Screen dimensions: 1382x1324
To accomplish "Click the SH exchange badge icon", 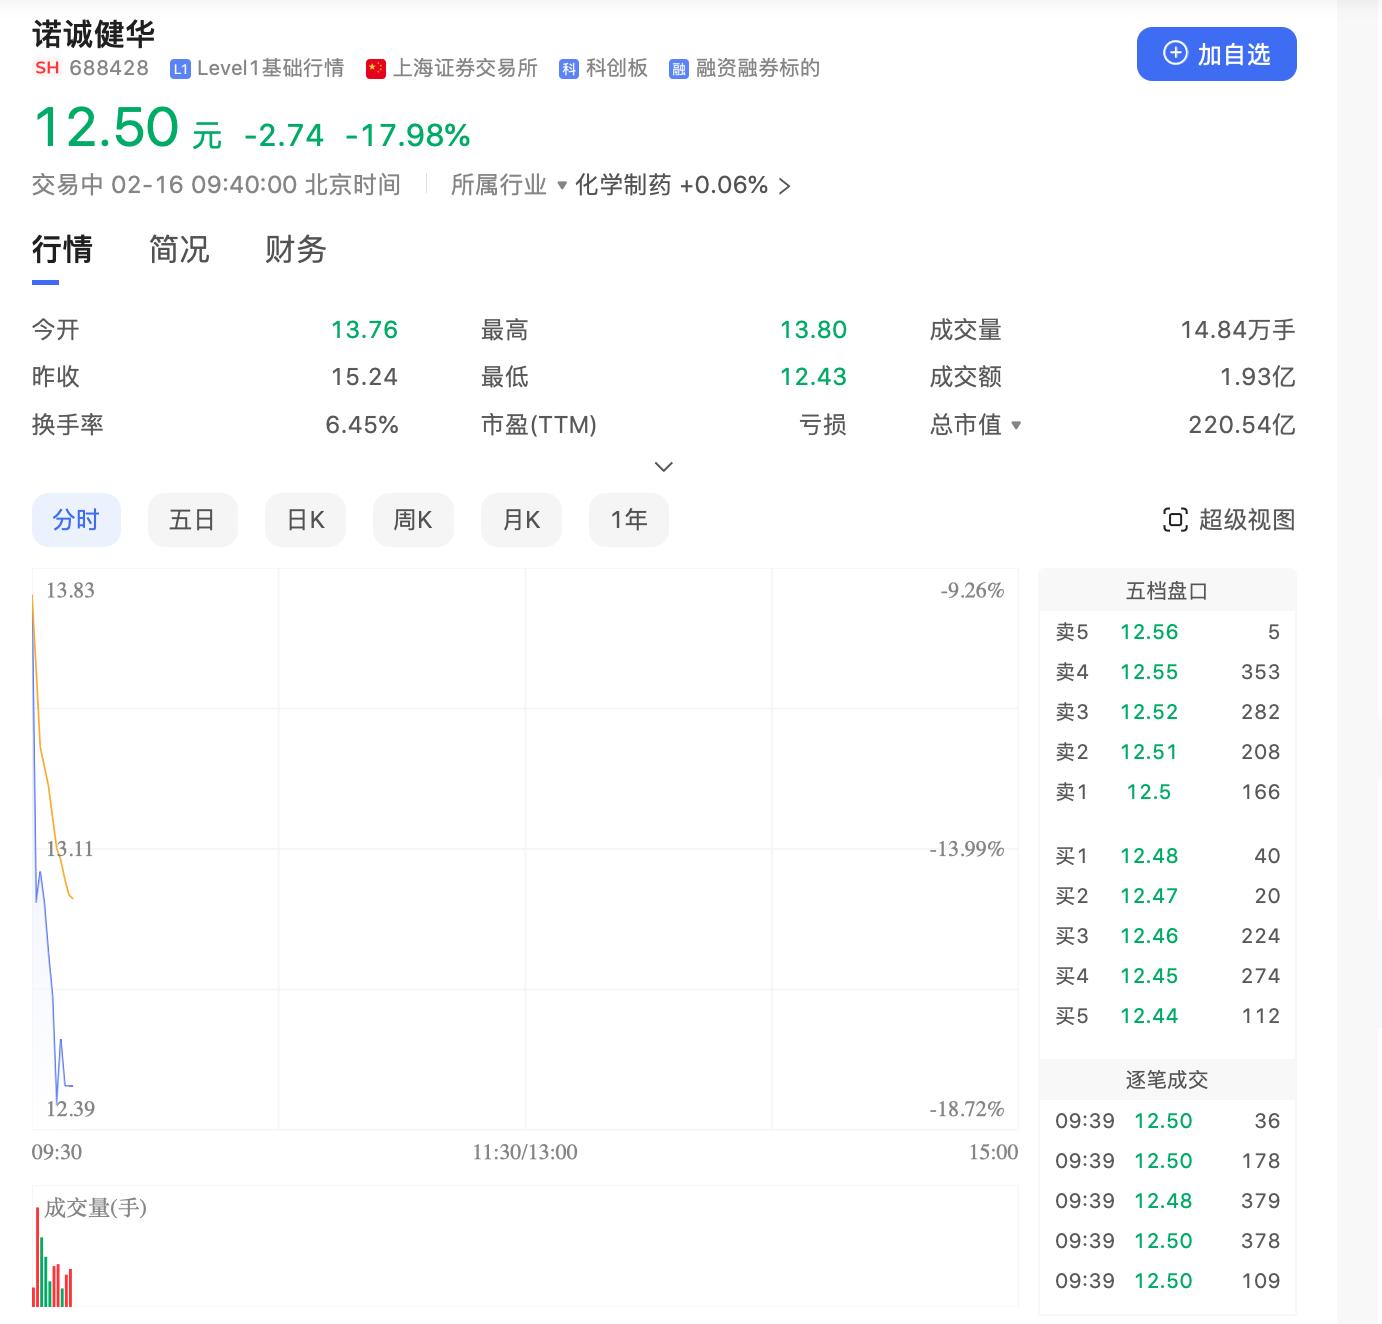I will point(47,68).
